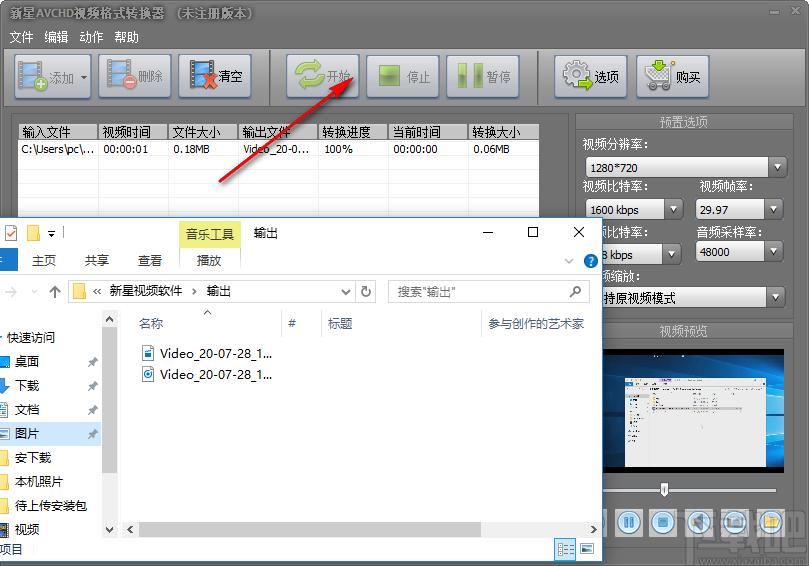This screenshot has height=566, width=809.
Task: Click the 暂停 (Pause) toolbar button
Action: coord(482,76)
